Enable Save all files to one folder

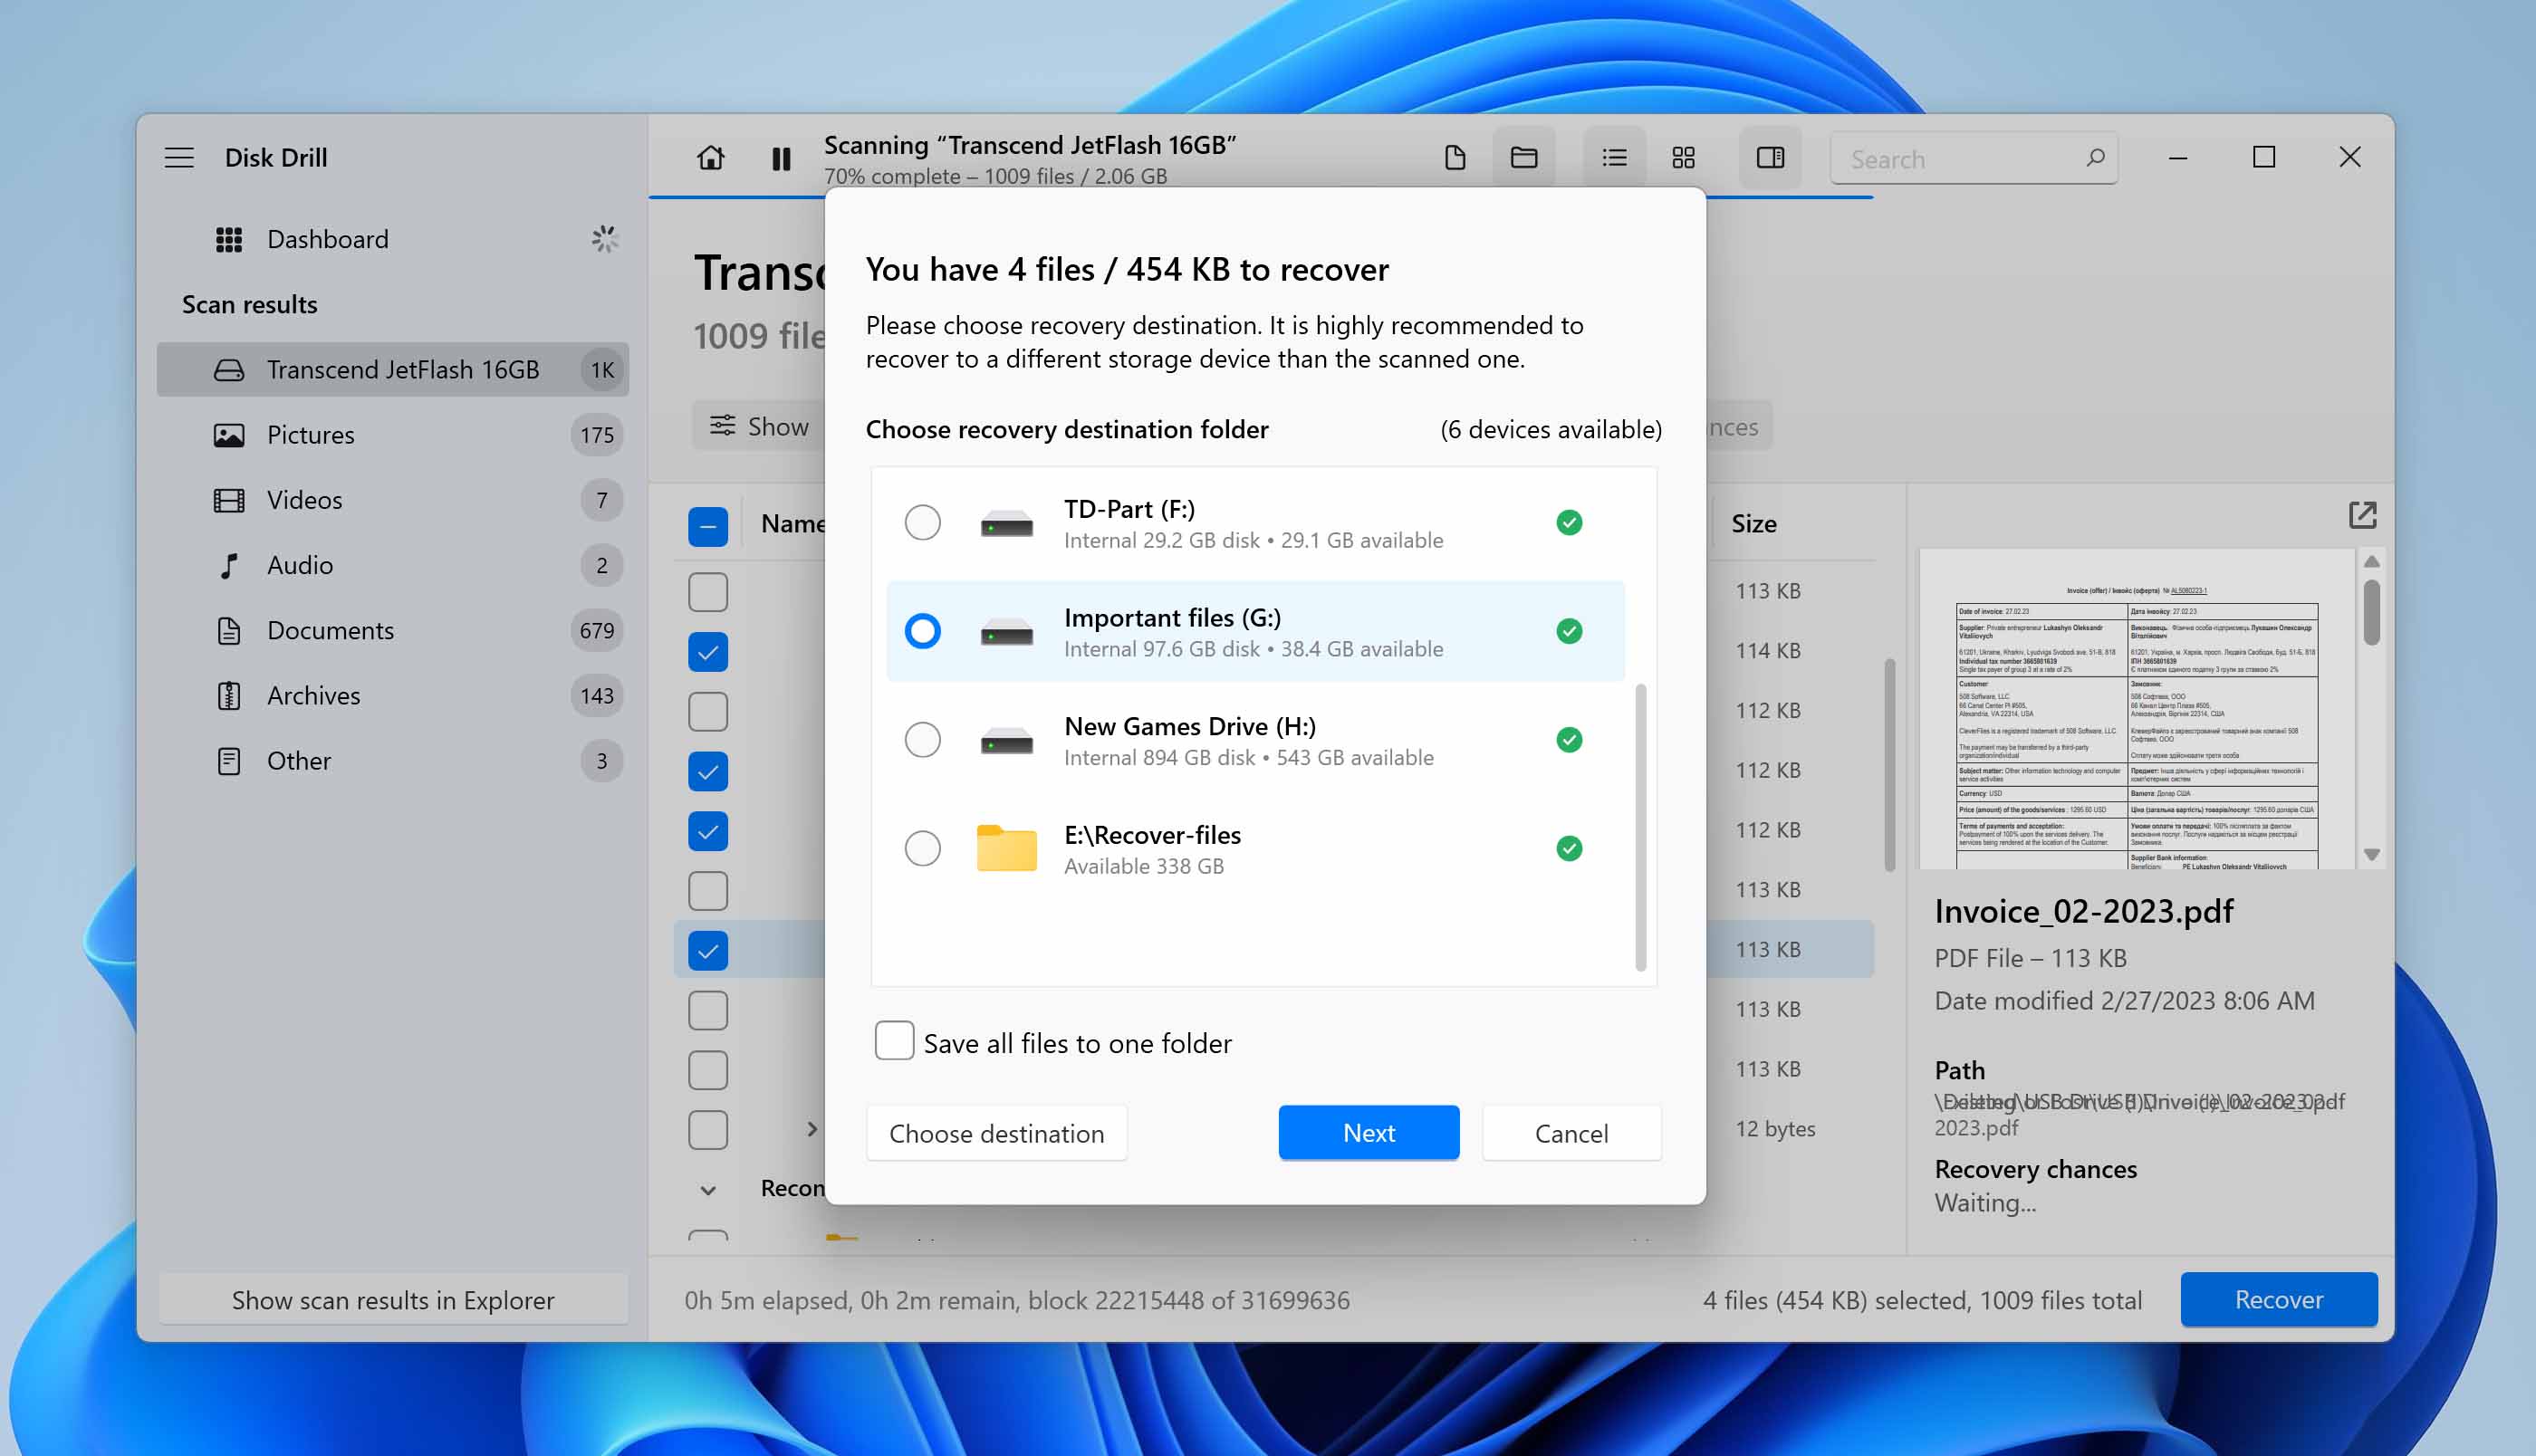point(894,1041)
